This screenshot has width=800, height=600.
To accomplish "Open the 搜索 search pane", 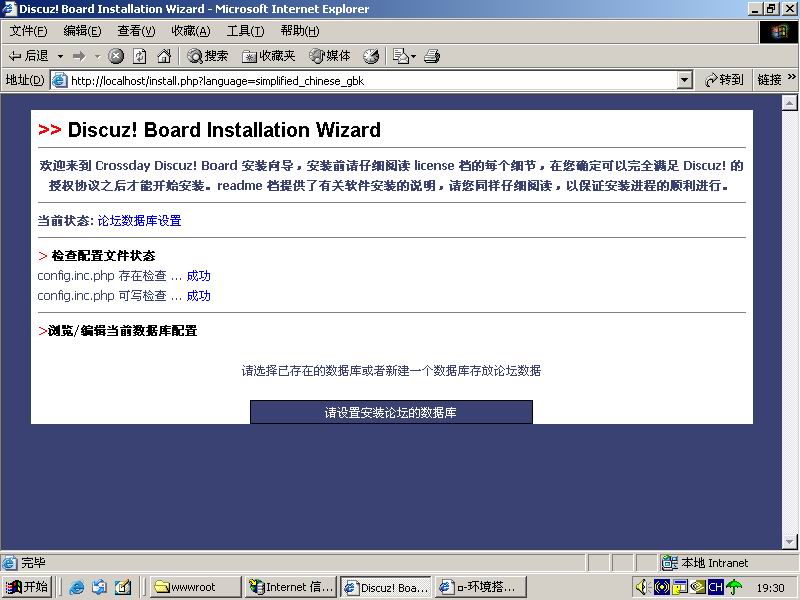I will click(207, 56).
